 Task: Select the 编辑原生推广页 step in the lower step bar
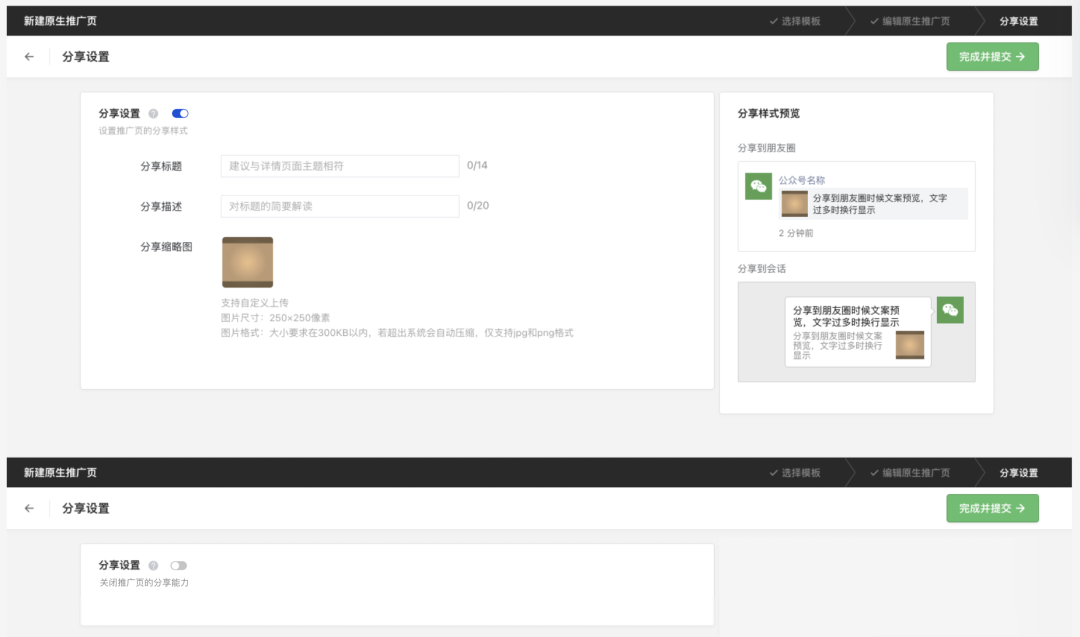(909, 472)
